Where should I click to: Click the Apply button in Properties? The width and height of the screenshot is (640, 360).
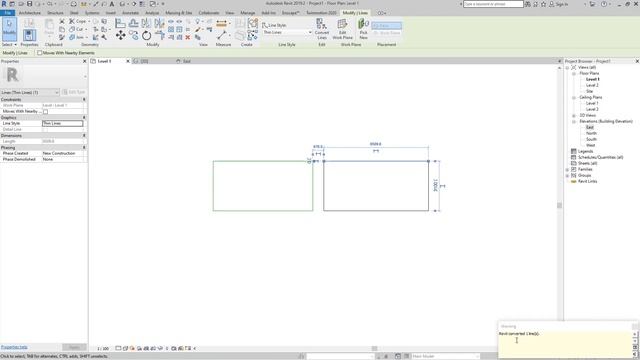coord(74,347)
